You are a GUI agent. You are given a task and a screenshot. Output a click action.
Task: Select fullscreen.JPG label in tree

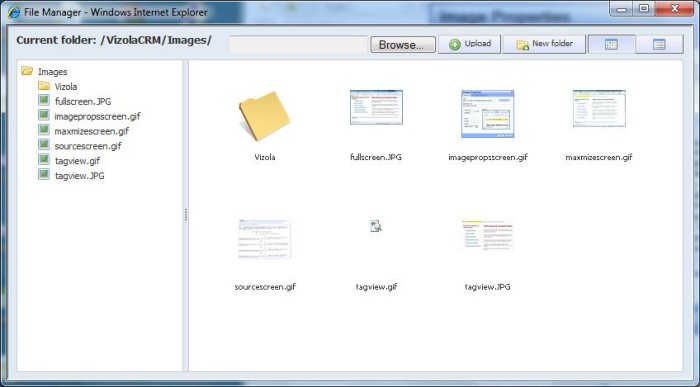point(83,101)
